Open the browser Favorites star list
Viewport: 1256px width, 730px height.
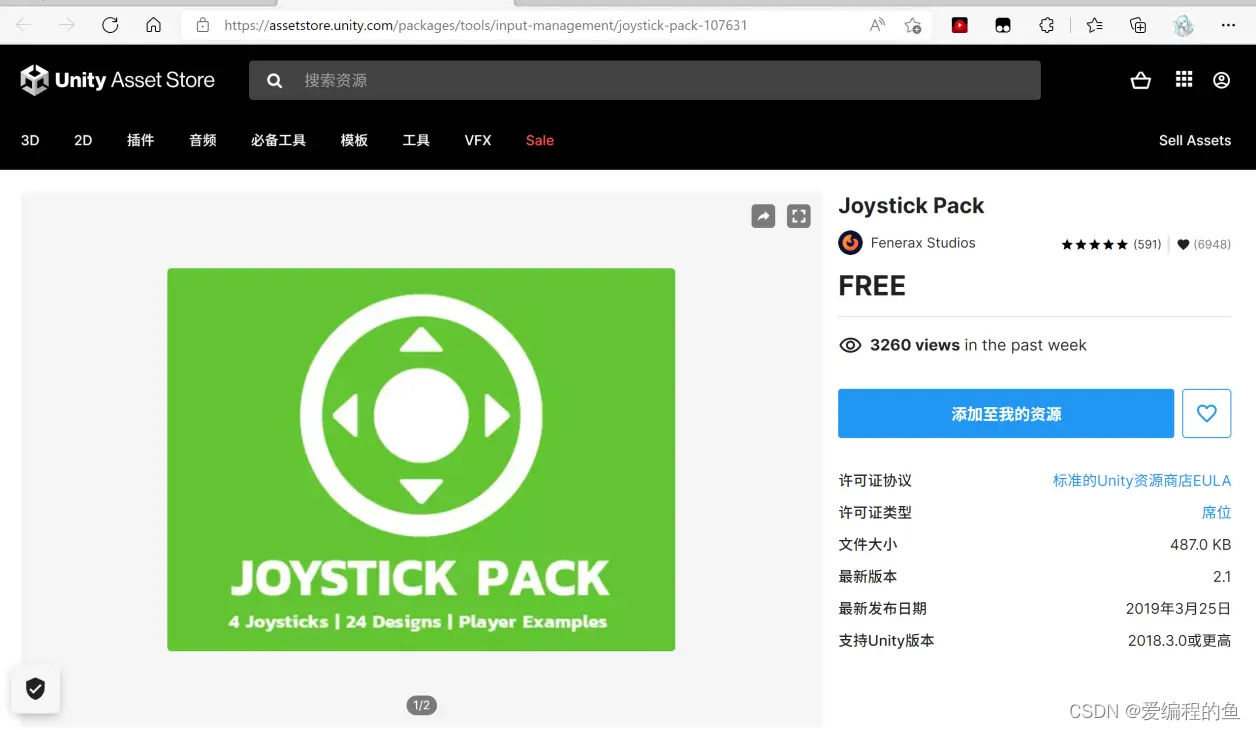(x=1093, y=25)
